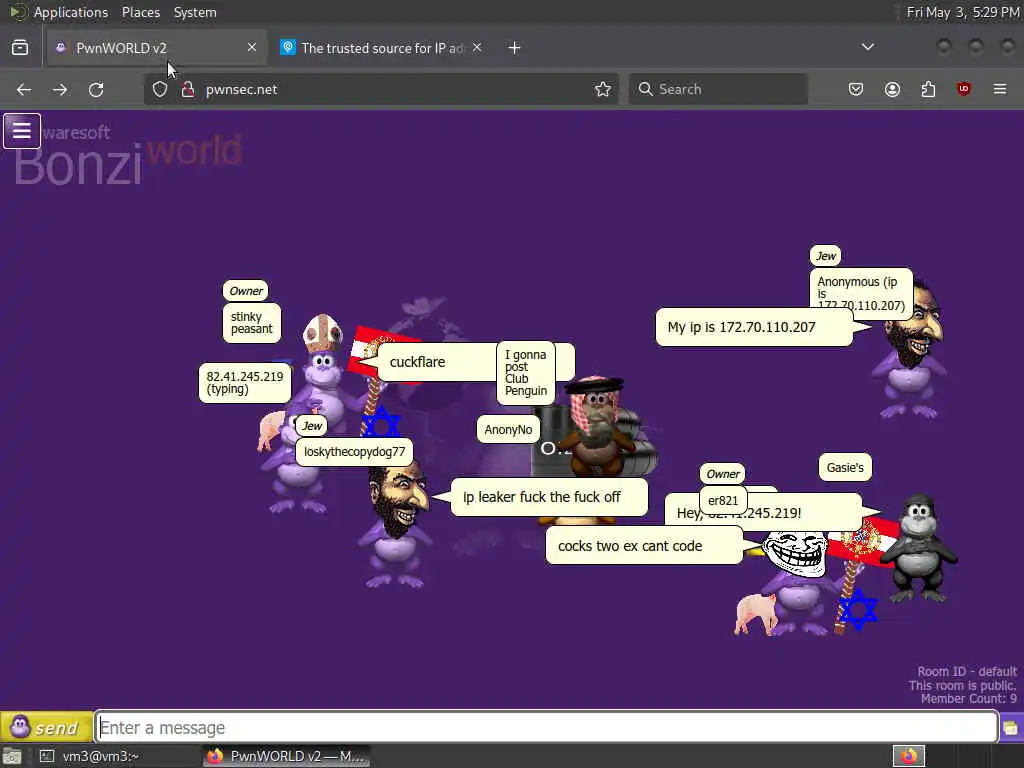1024x768 pixels.
Task: List all tabs dropdown arrow
Action: [x=868, y=47]
